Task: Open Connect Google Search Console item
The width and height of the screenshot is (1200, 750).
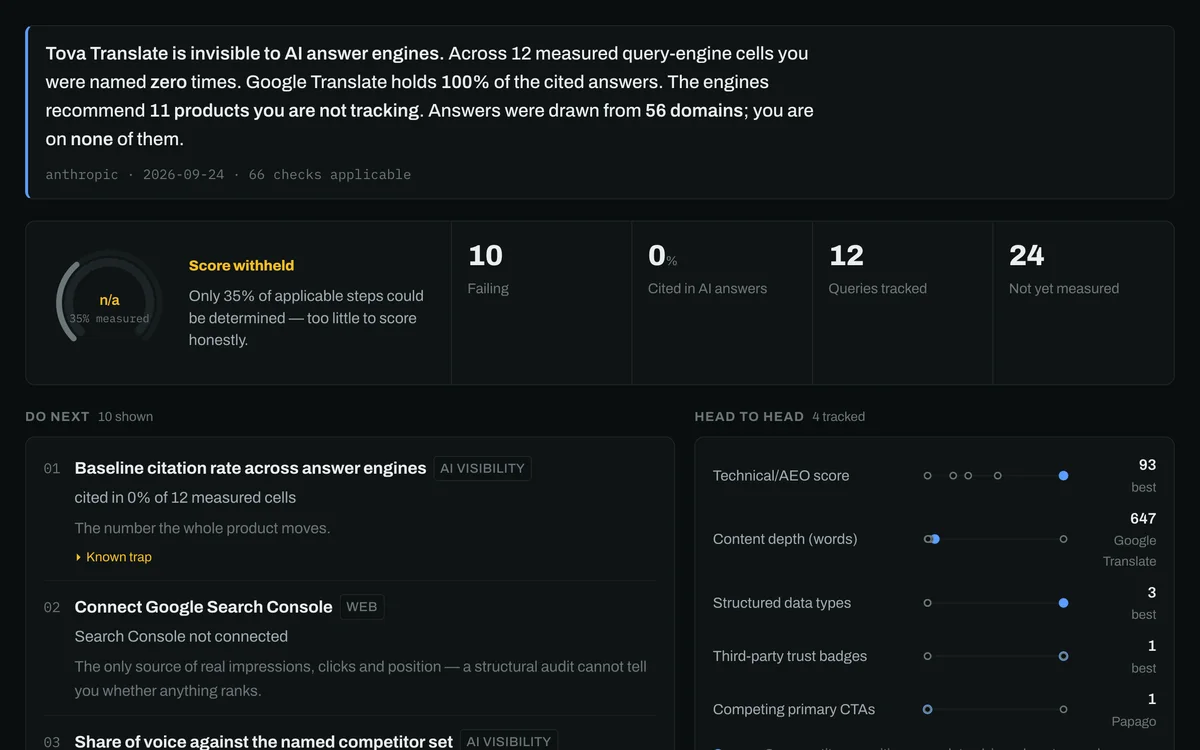Action: (x=203, y=607)
